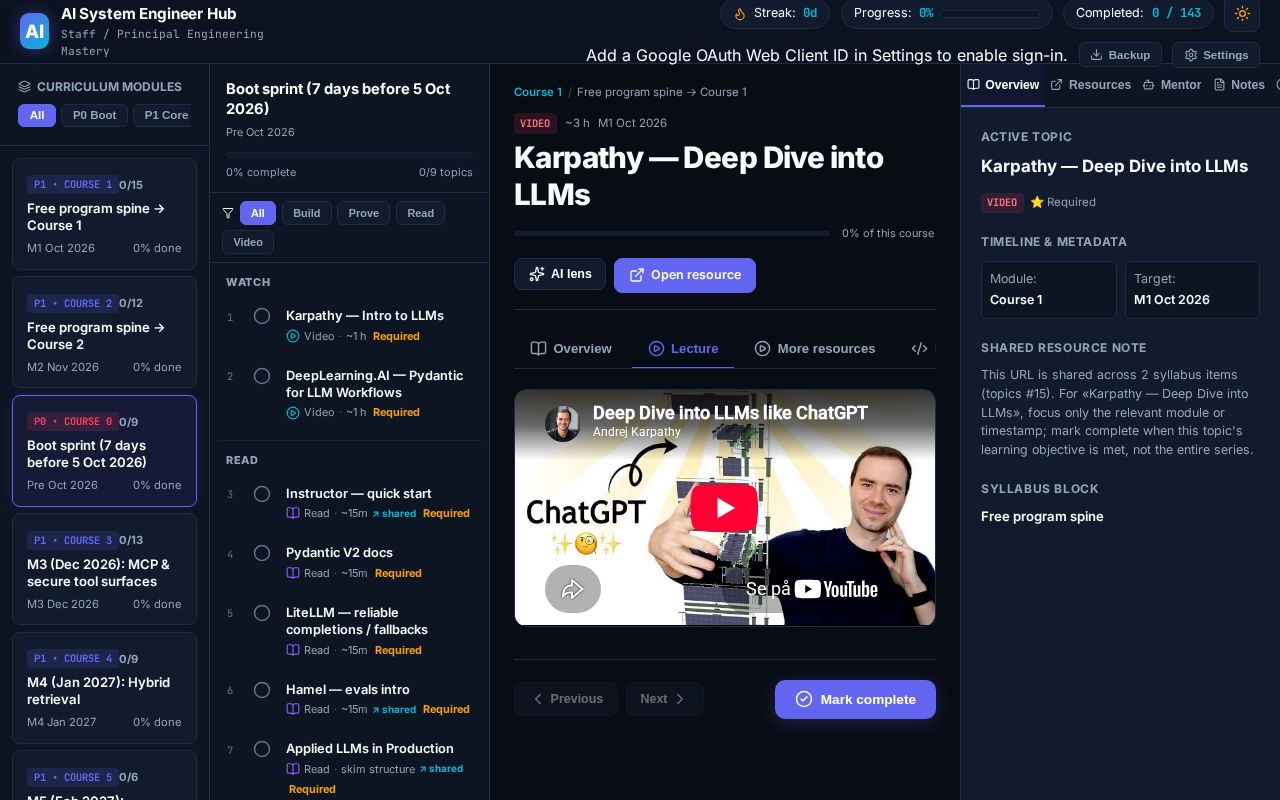
Task: Check Applied LLMs in Production circle
Action: pyautogui.click(x=262, y=749)
